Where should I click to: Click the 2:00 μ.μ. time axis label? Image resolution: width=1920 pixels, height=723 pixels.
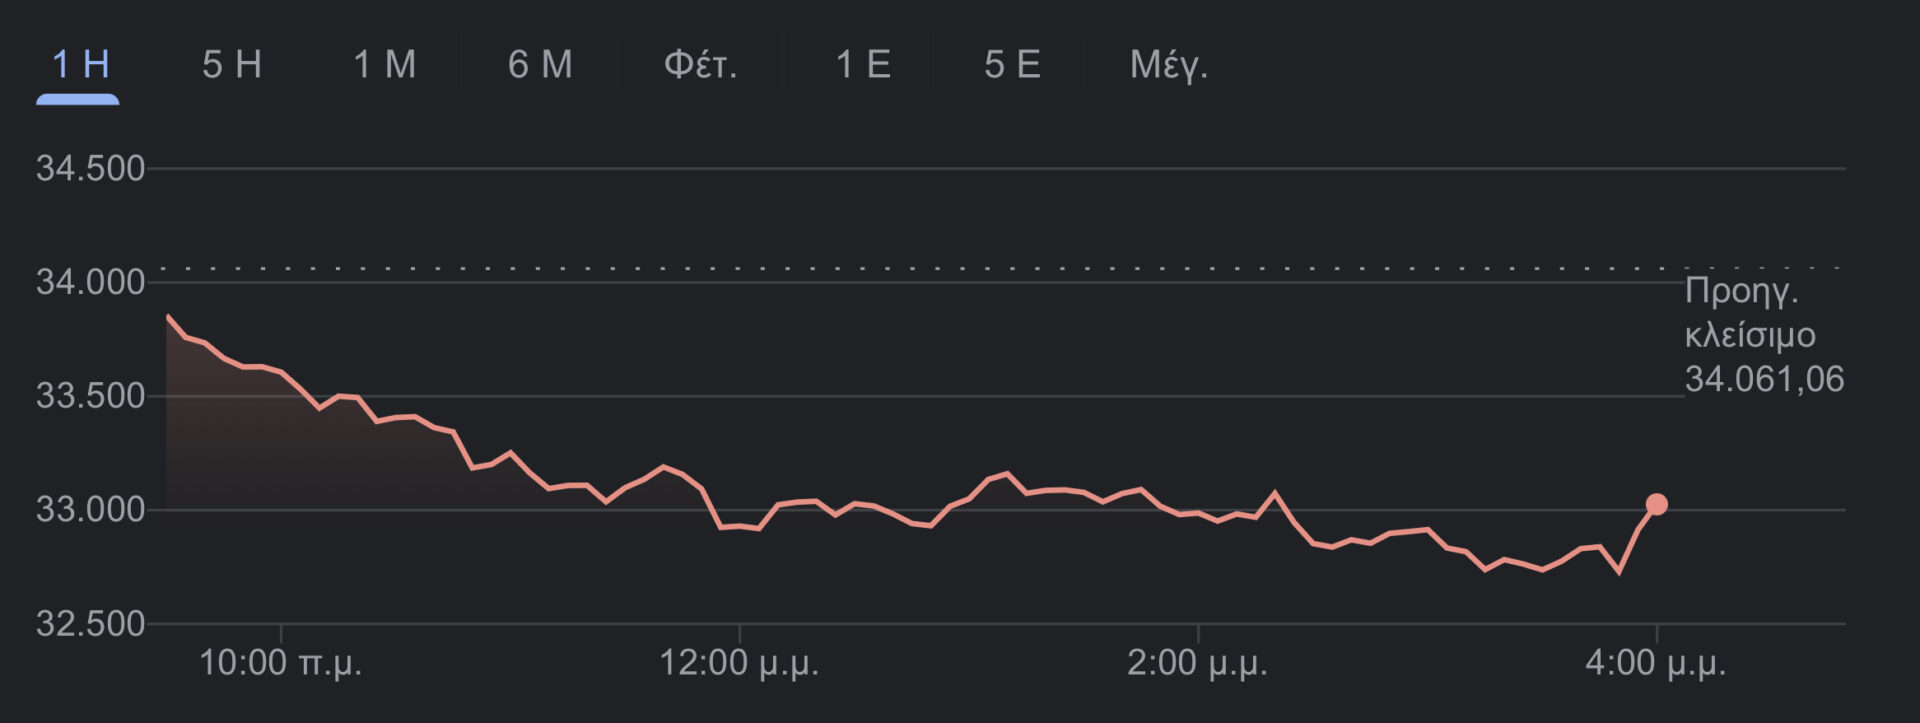pyautogui.click(x=1197, y=663)
